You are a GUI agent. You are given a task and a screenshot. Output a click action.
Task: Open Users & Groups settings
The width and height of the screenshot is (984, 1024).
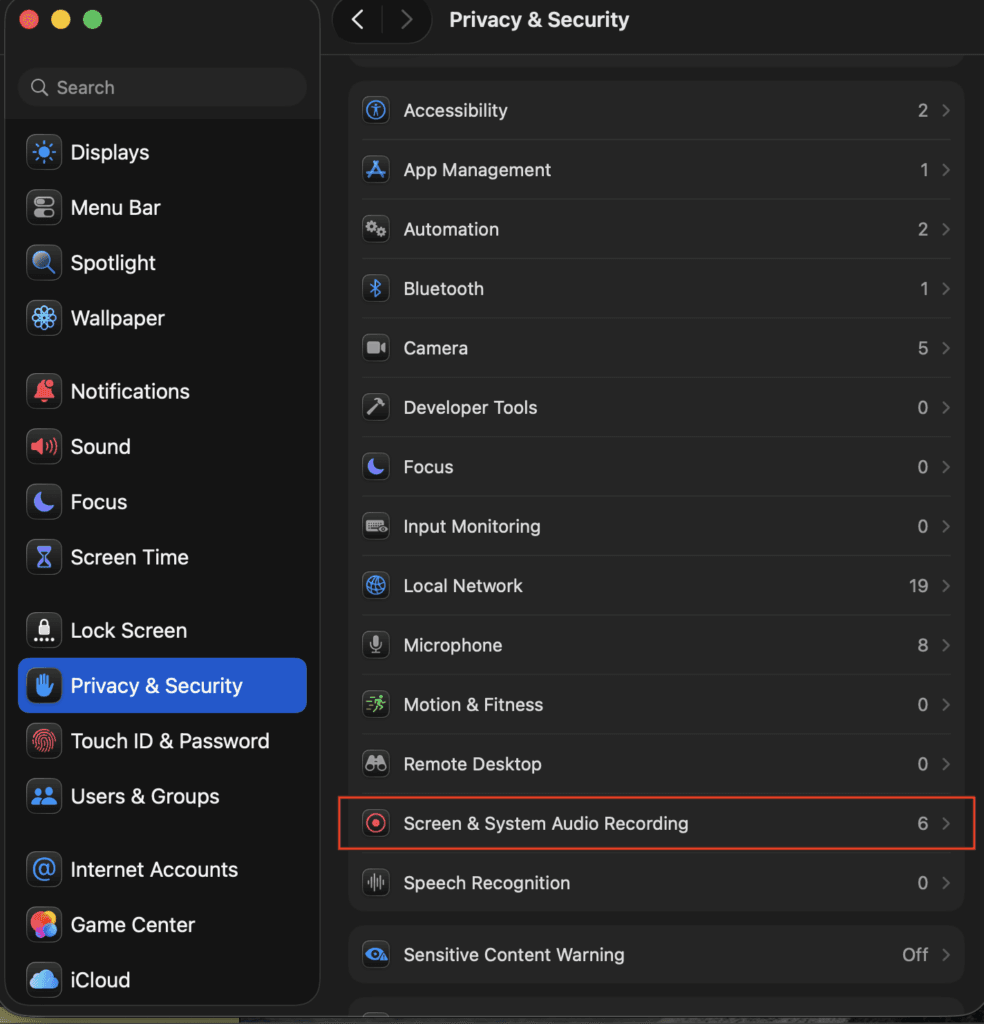145,797
